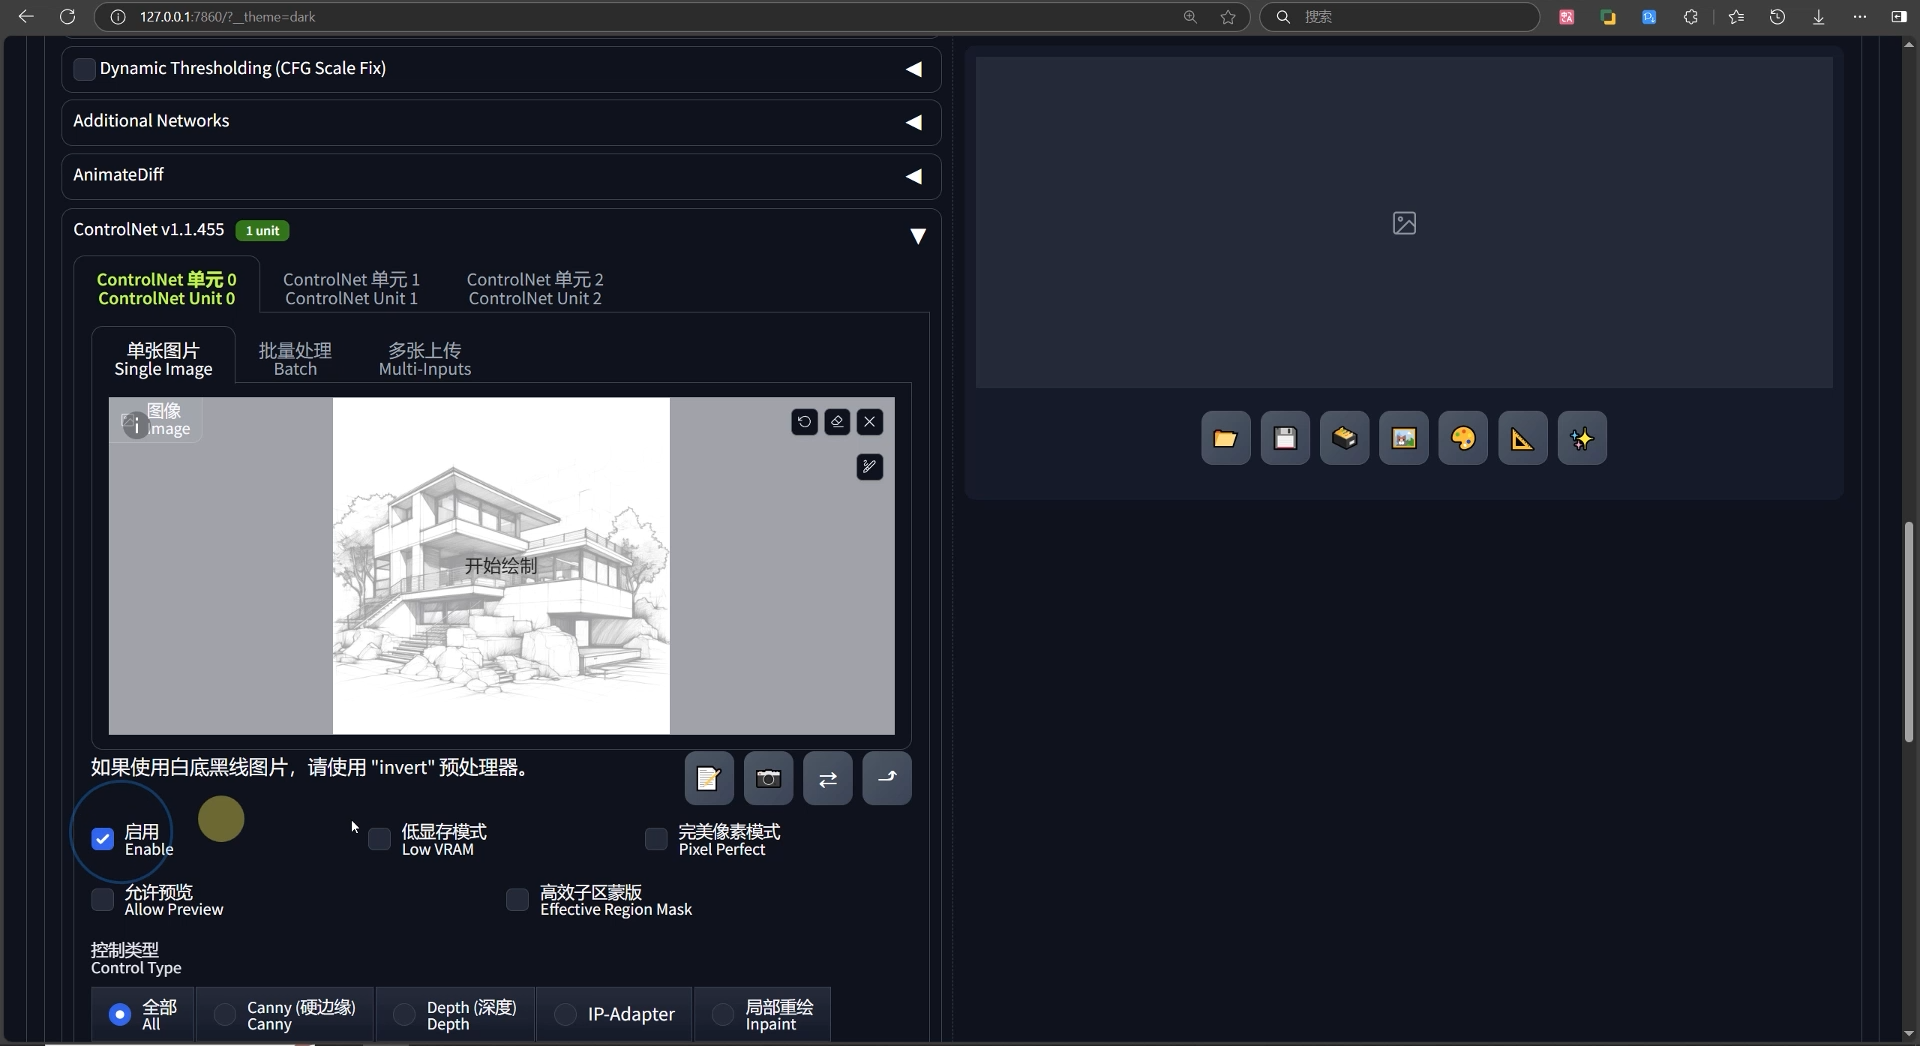Screen dimensions: 1920x1046
Task: Click the browser address bar URL
Action: click(x=228, y=17)
